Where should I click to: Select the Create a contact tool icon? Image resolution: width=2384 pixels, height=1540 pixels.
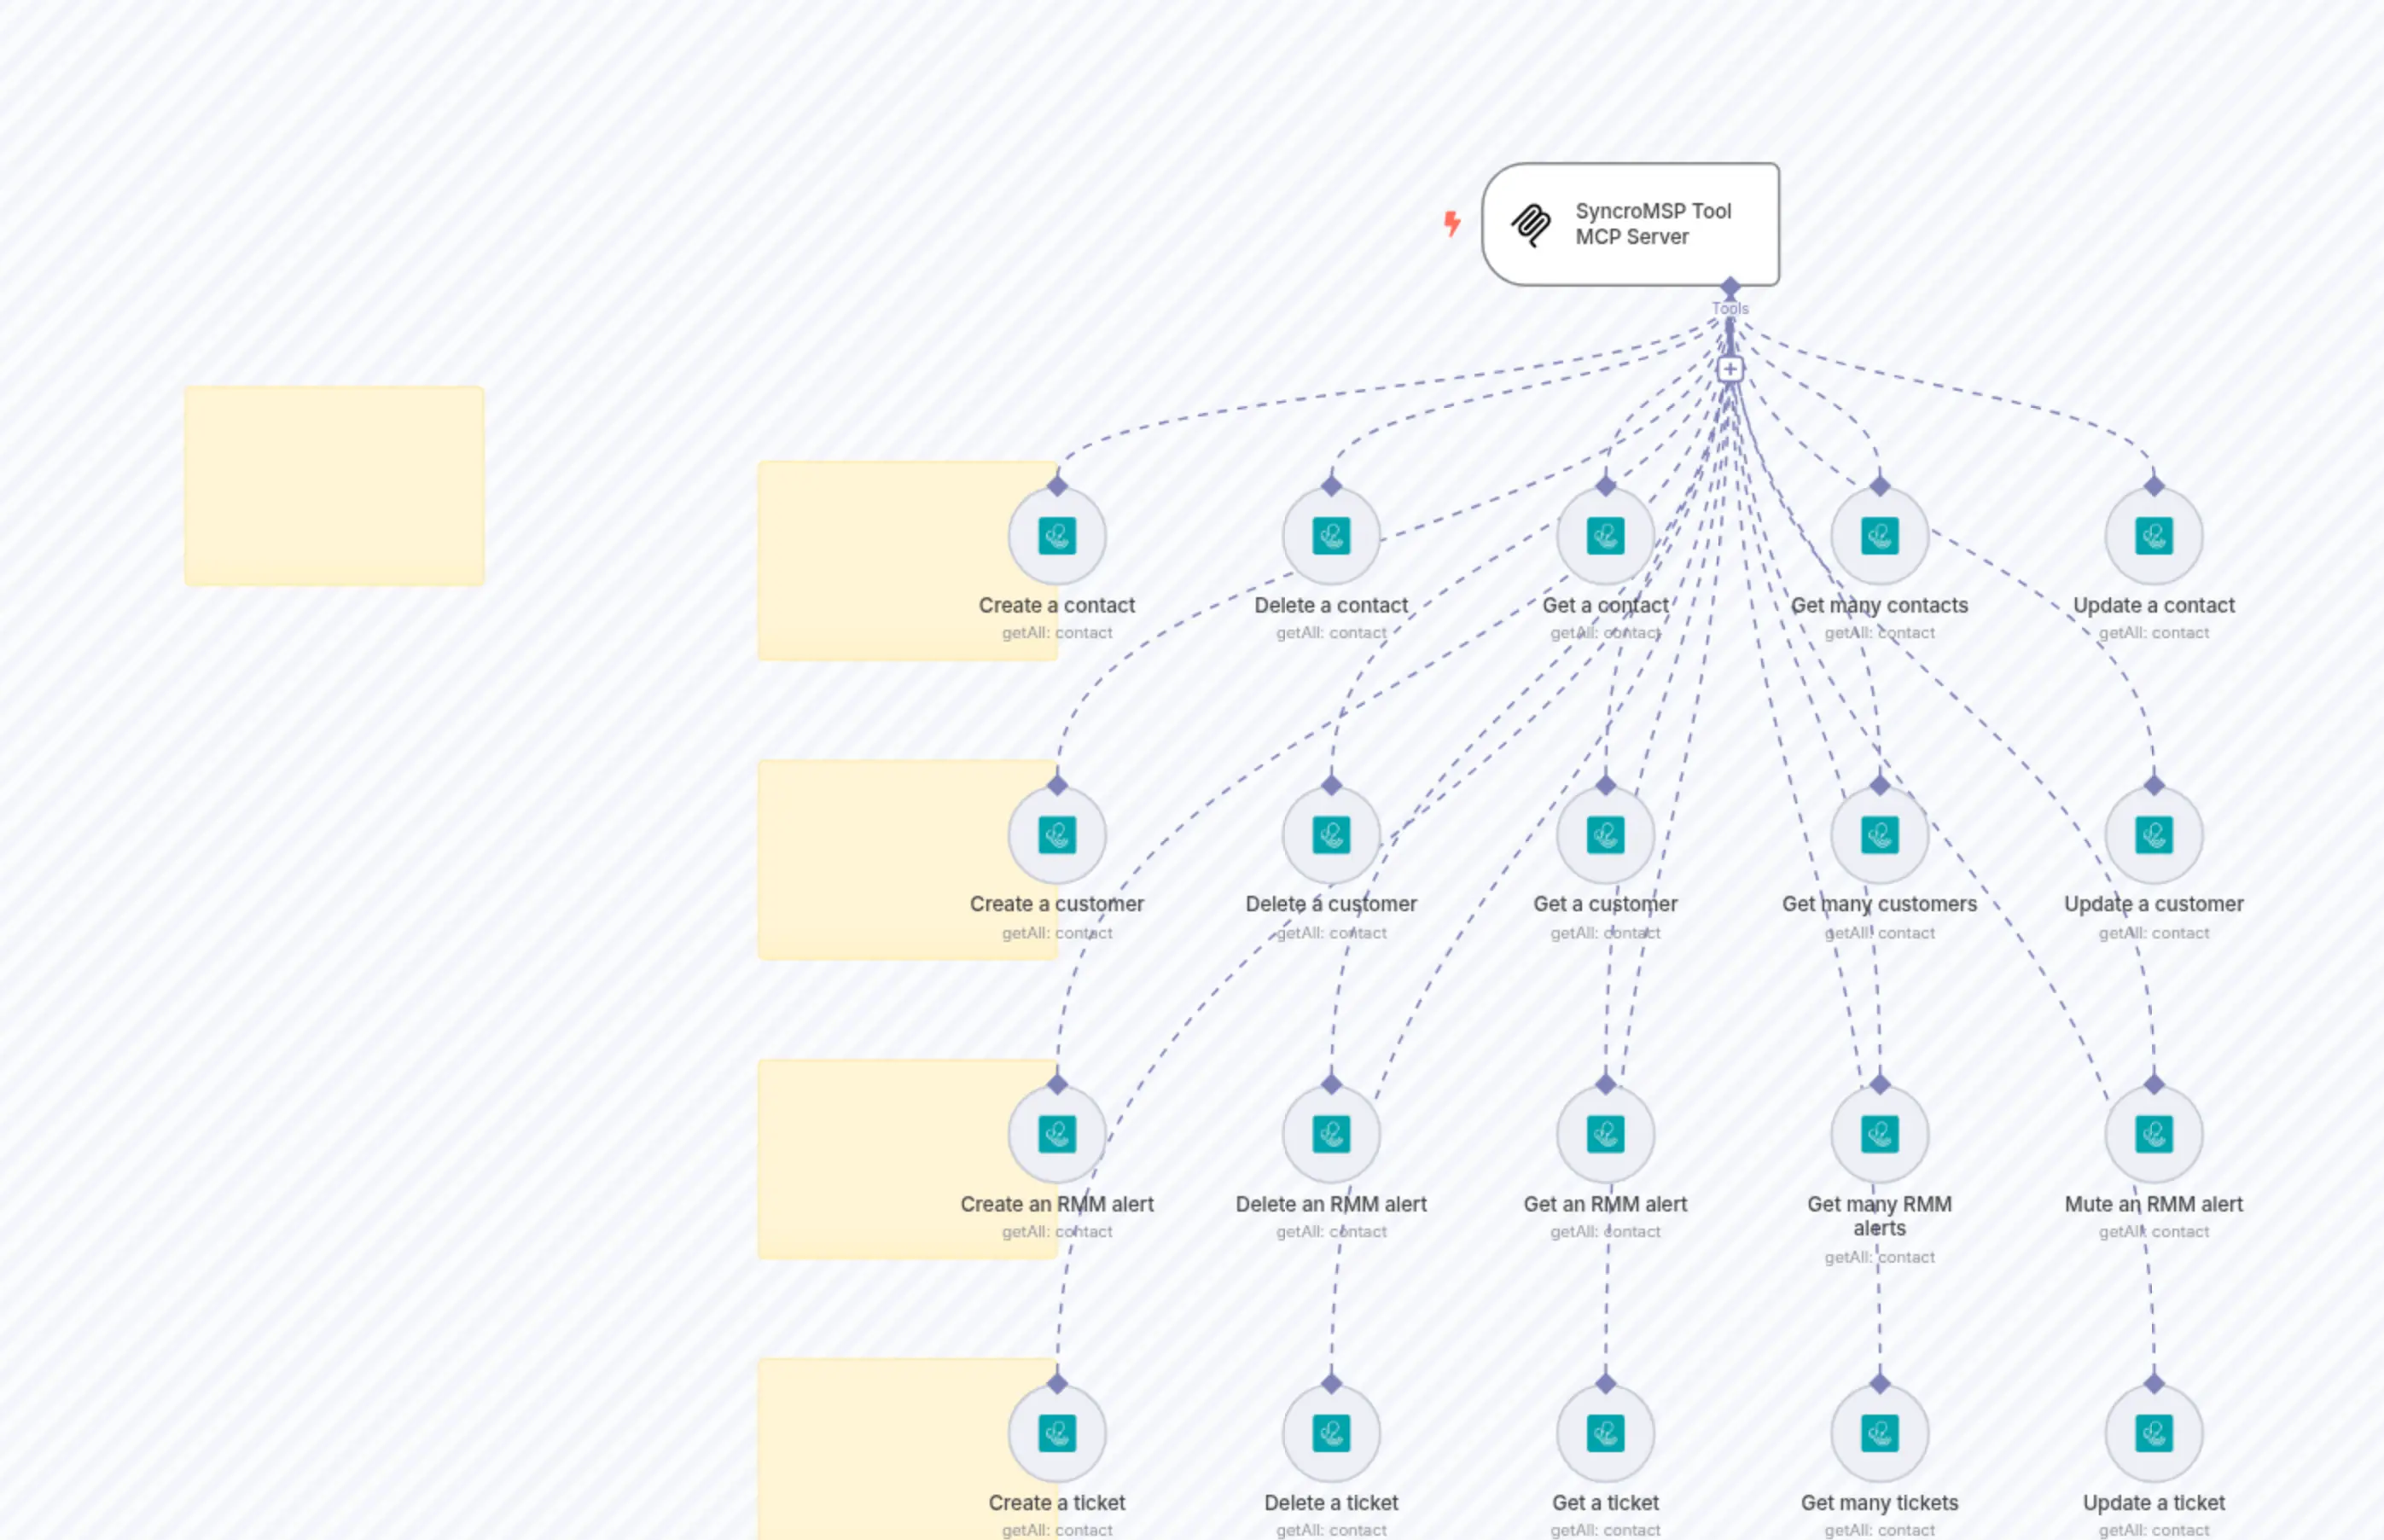click(x=1057, y=536)
